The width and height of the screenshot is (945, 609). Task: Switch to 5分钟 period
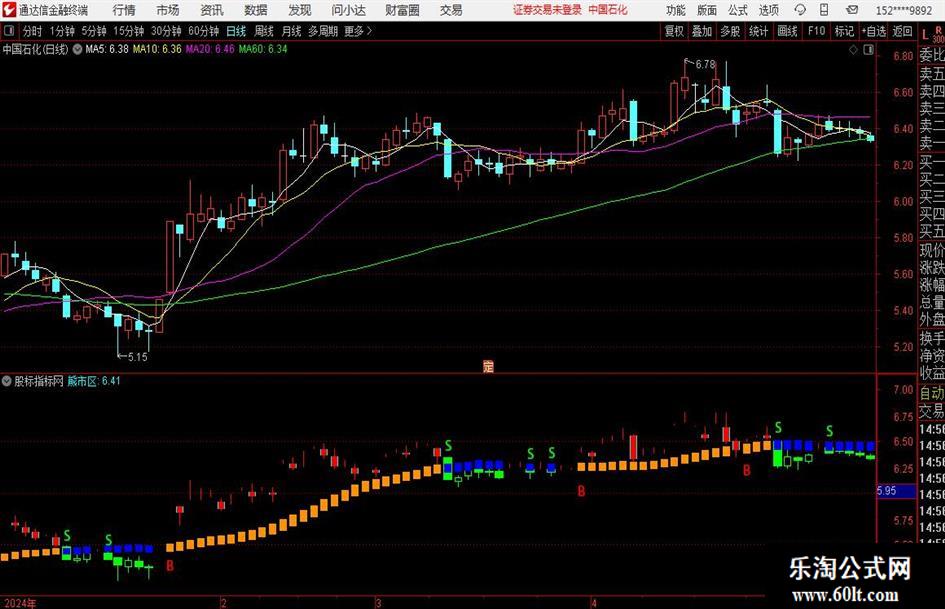[x=93, y=31]
